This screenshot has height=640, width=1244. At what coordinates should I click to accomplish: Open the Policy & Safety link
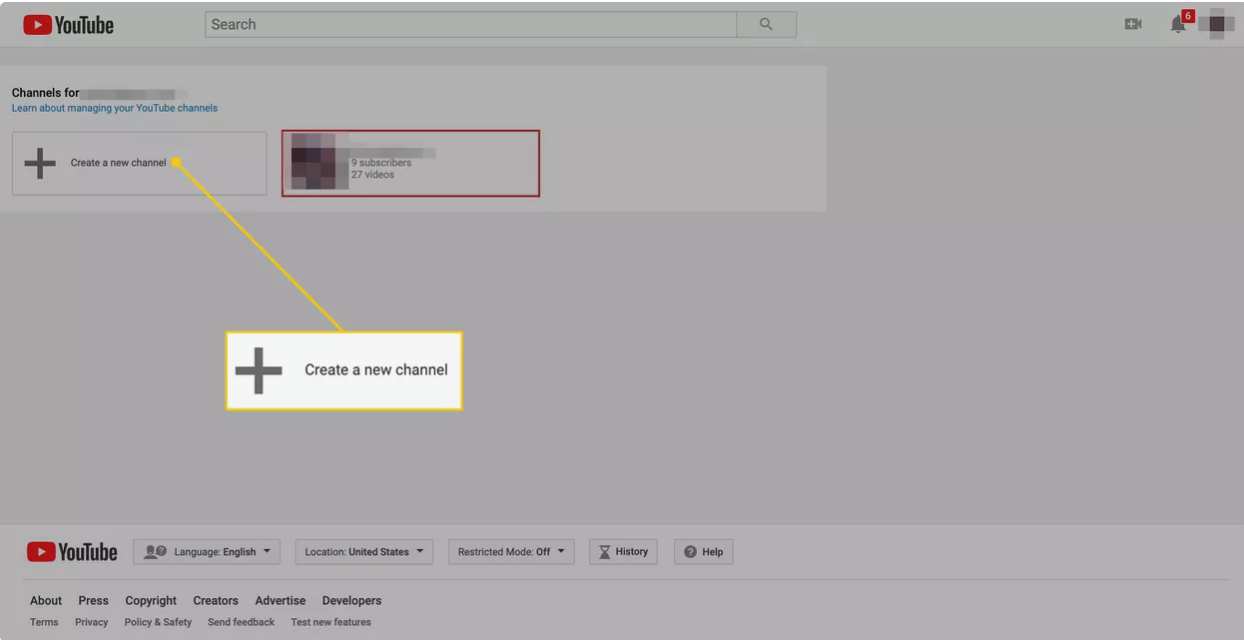158,622
